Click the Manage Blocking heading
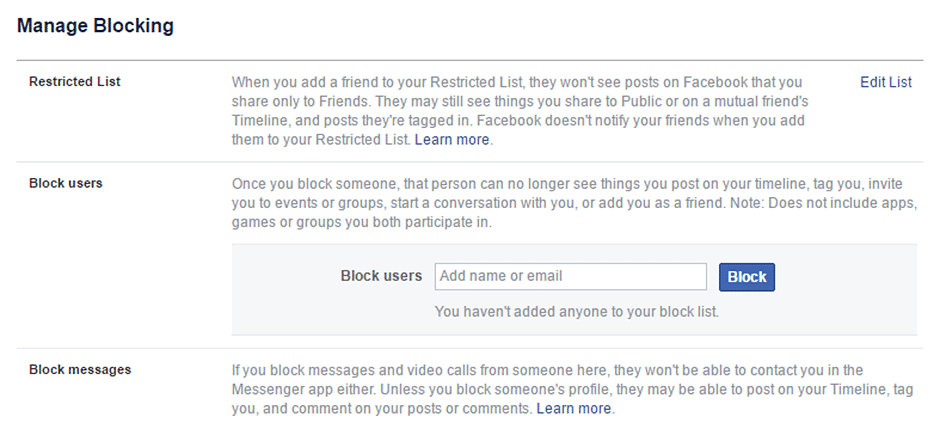This screenshot has width=940, height=429. [96, 27]
